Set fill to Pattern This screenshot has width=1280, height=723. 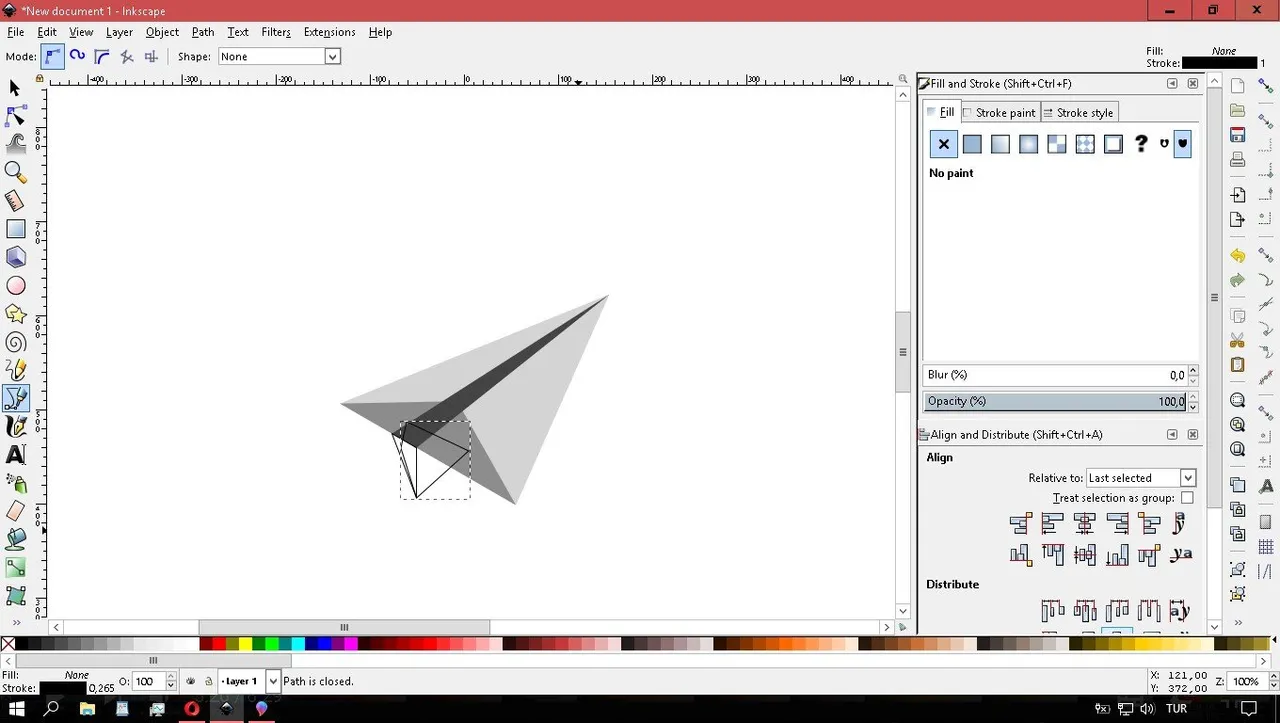tap(1057, 144)
